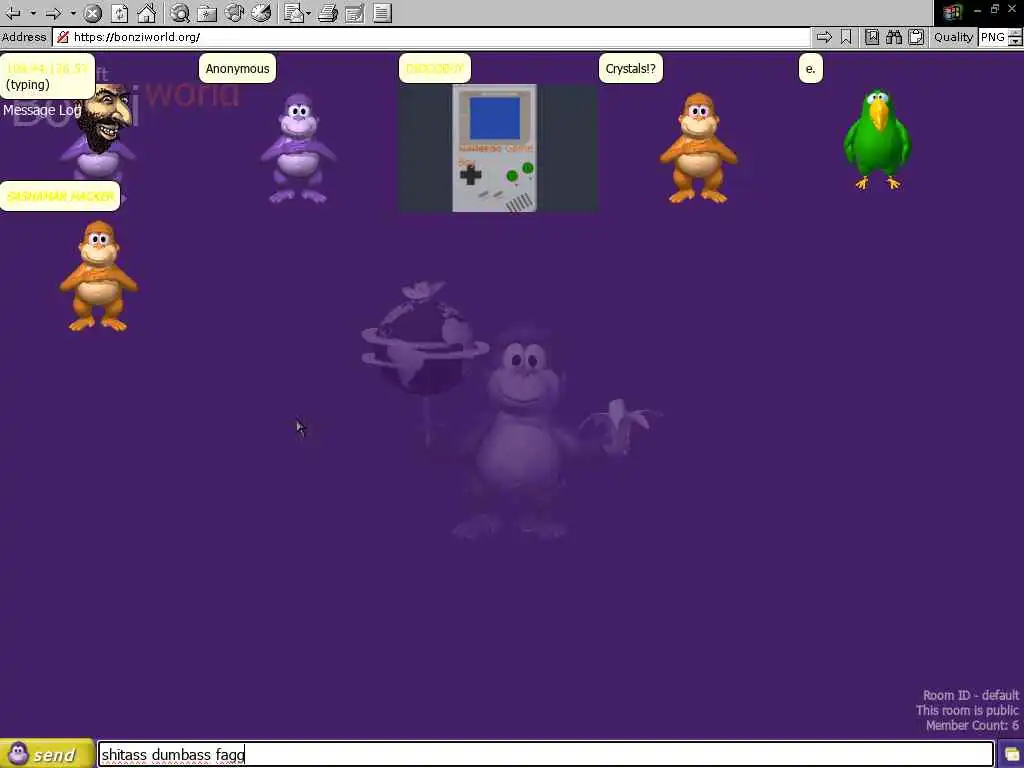The width and height of the screenshot is (1024, 768).
Task: Open the History clock toolbar icon
Action: pos(261,12)
